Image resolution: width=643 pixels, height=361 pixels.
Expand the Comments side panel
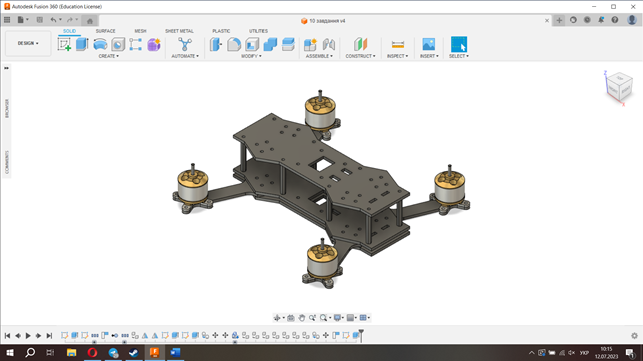coord(7,162)
